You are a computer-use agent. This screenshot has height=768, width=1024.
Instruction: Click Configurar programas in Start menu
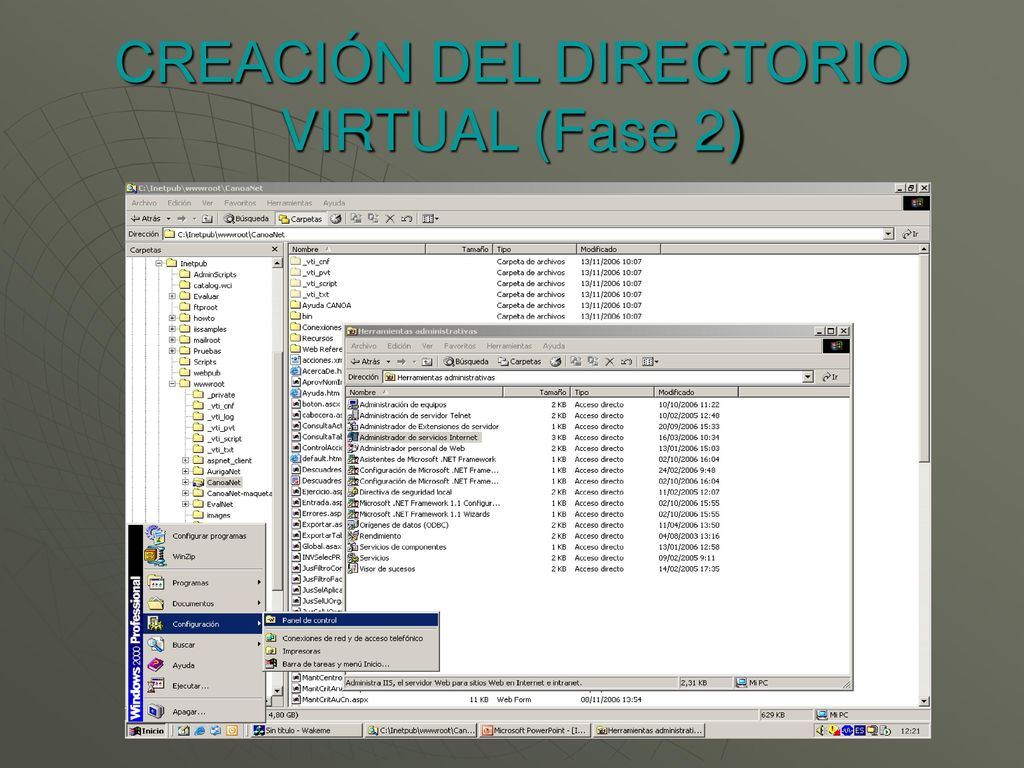204,536
